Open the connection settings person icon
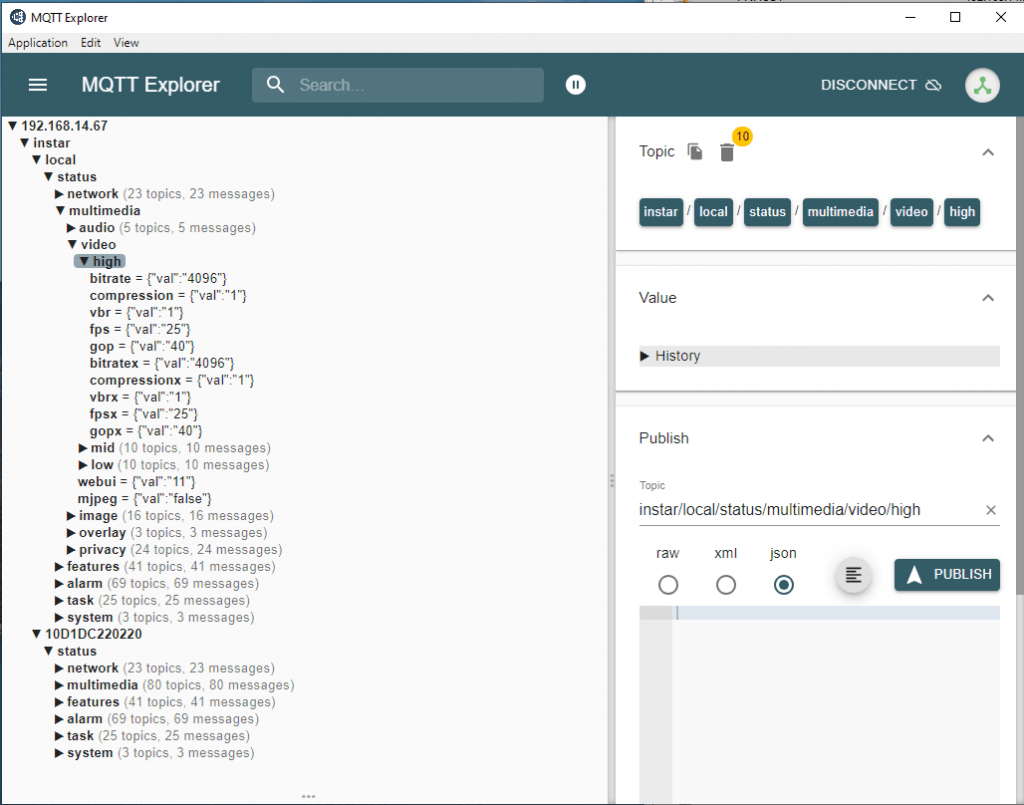 [982, 85]
